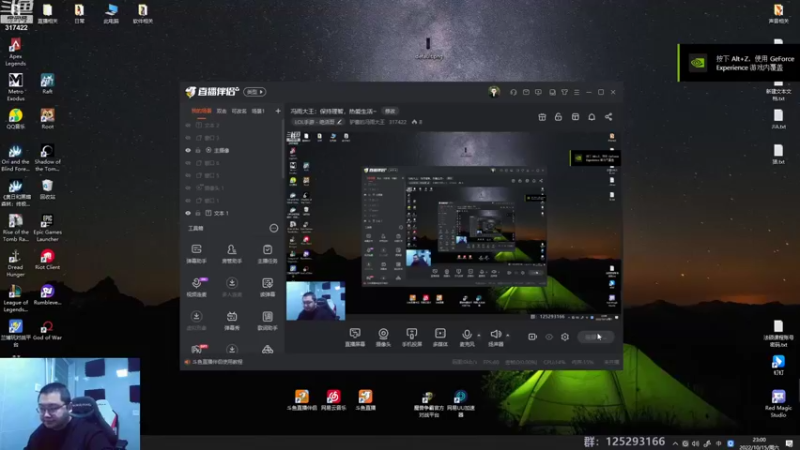
Task: Click the screen mode pill beside the app logo
Action: point(255,92)
